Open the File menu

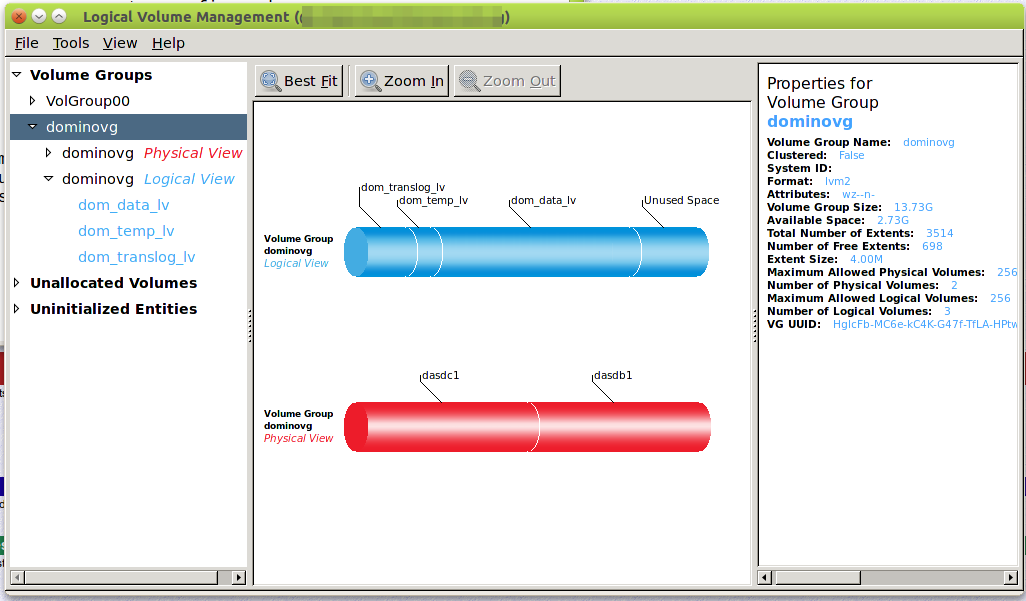(x=27, y=43)
